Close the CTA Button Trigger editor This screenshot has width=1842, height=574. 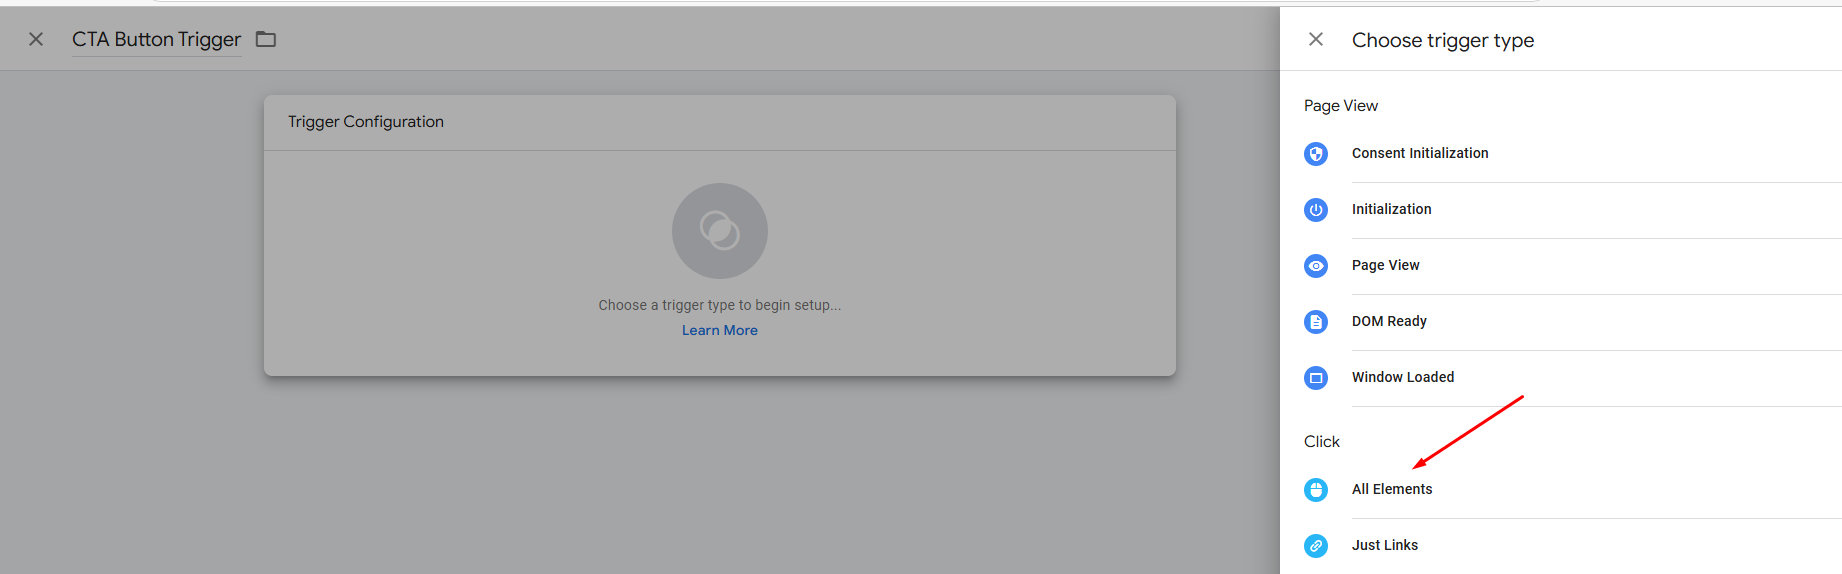coord(36,39)
